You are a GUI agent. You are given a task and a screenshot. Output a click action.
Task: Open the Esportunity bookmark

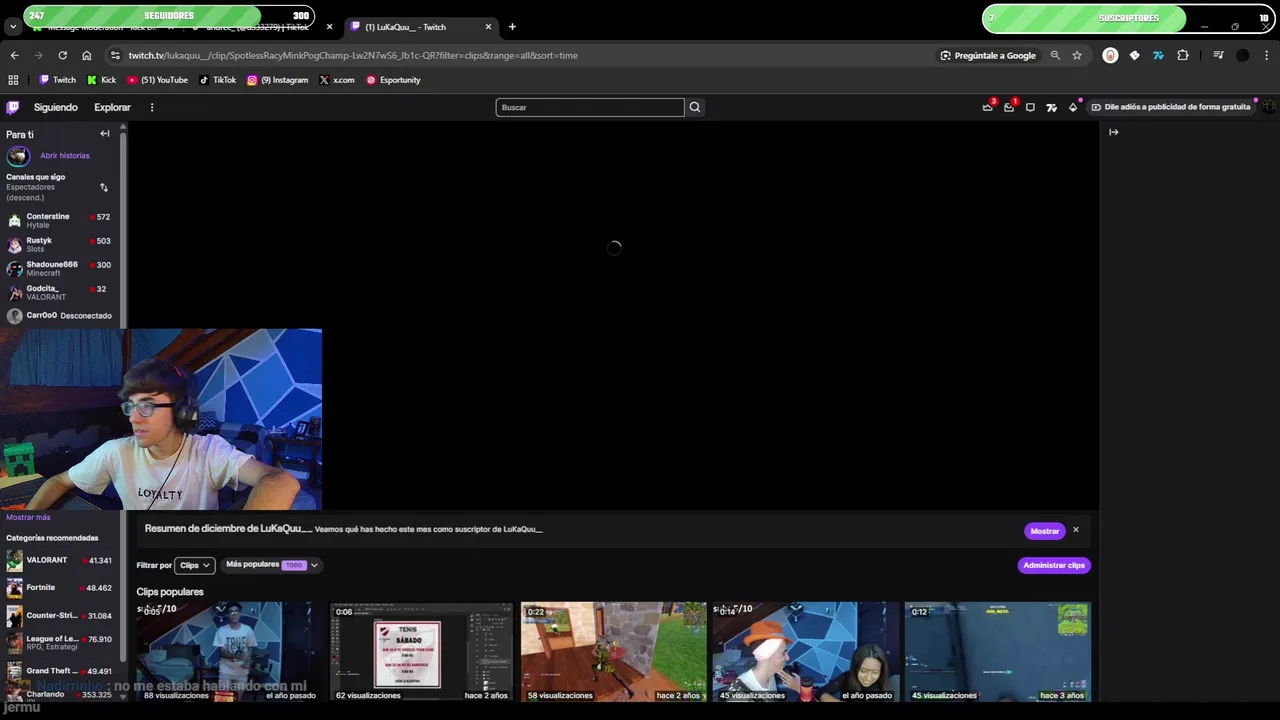click(393, 80)
